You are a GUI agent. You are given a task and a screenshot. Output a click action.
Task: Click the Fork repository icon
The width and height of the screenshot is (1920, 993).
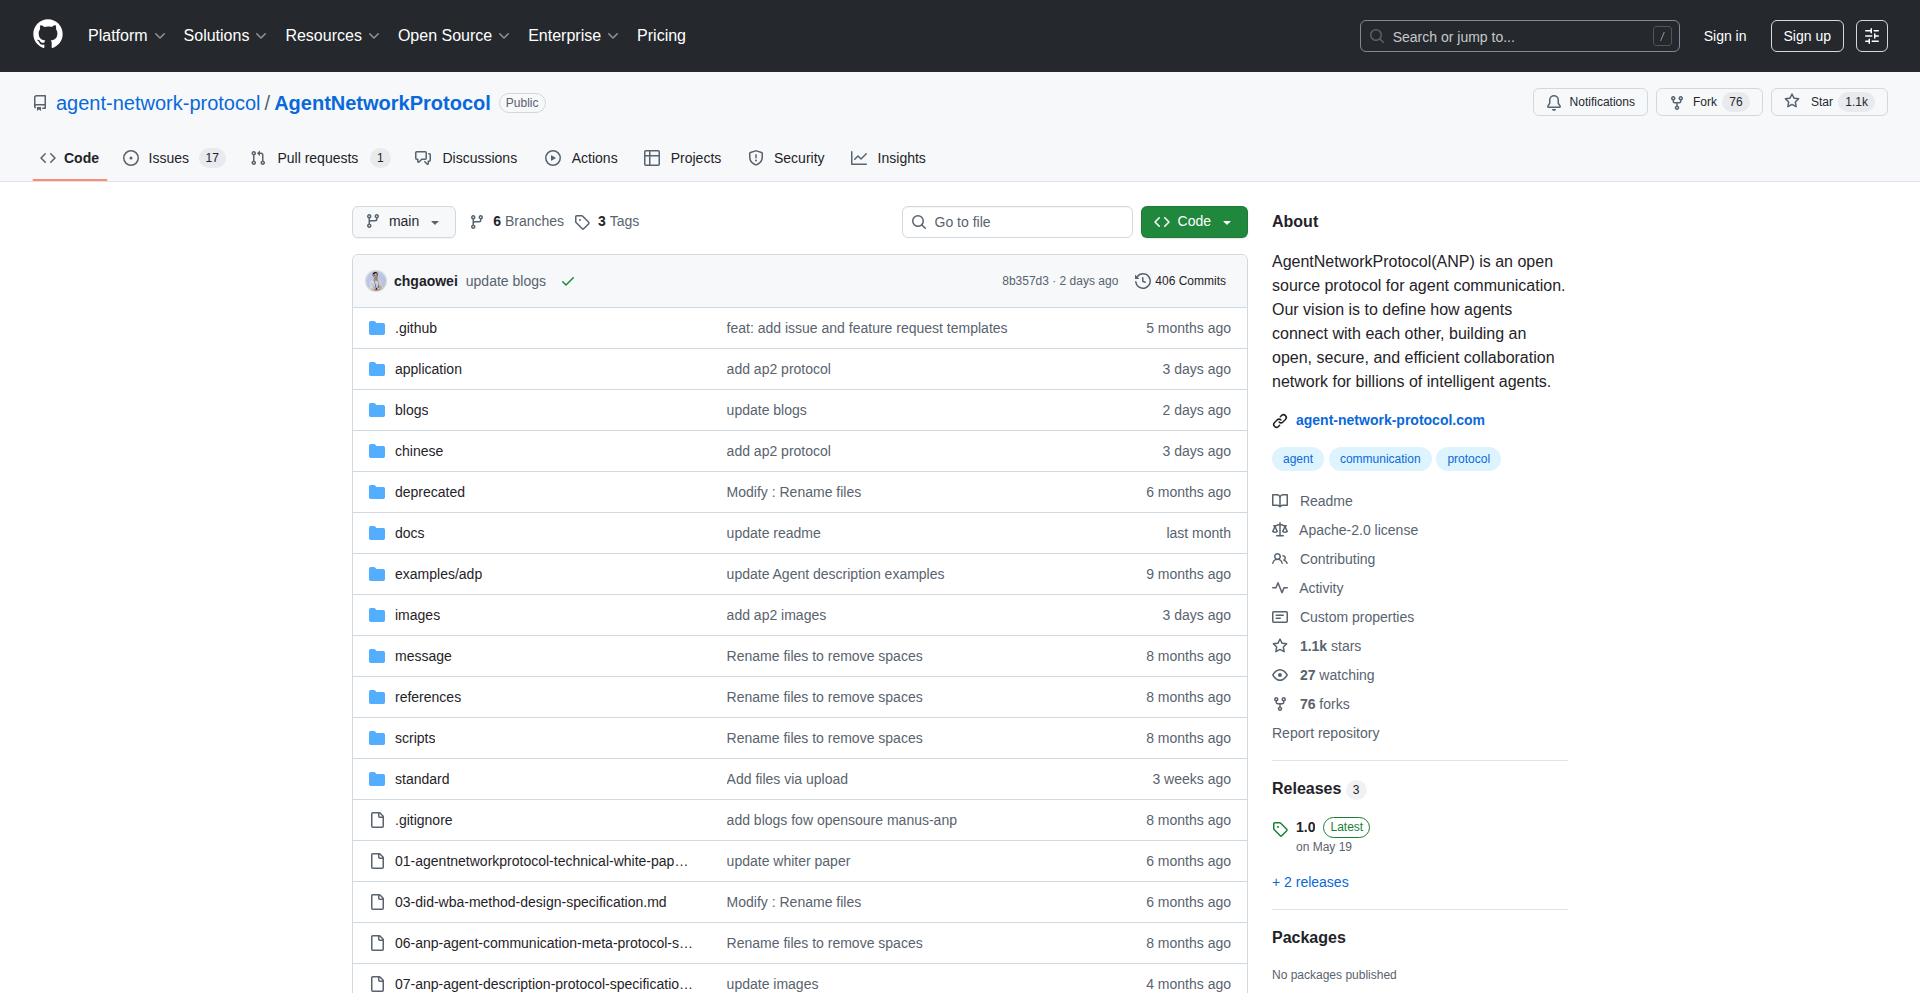[x=1677, y=102]
